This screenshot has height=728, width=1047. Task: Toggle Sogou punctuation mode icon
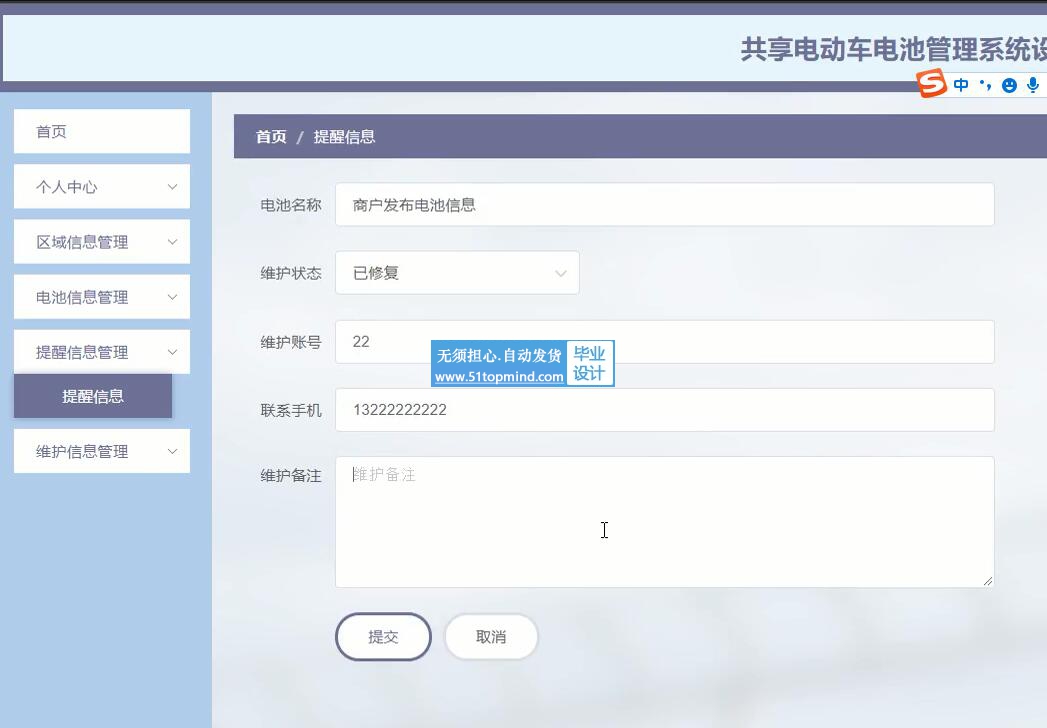(985, 85)
